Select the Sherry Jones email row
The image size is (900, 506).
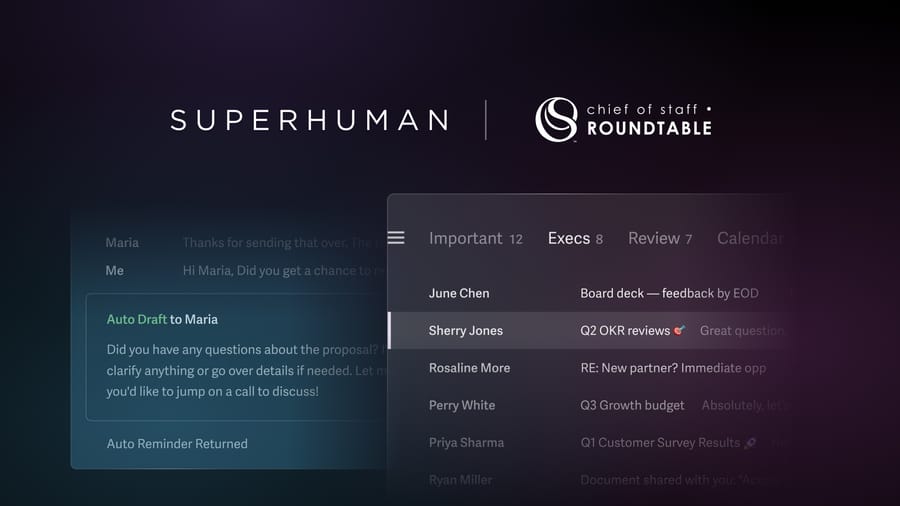(587, 330)
